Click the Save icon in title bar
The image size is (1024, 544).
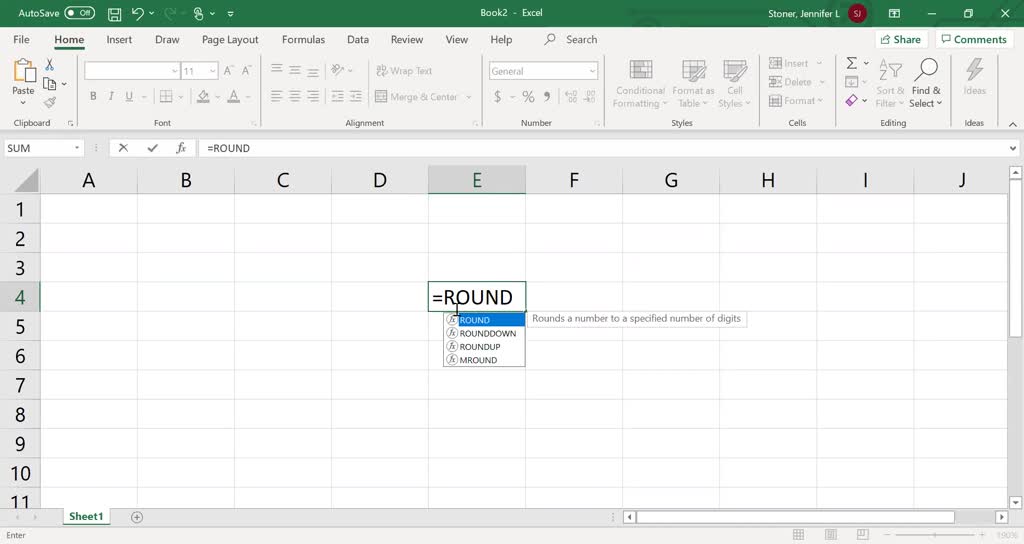pos(114,14)
